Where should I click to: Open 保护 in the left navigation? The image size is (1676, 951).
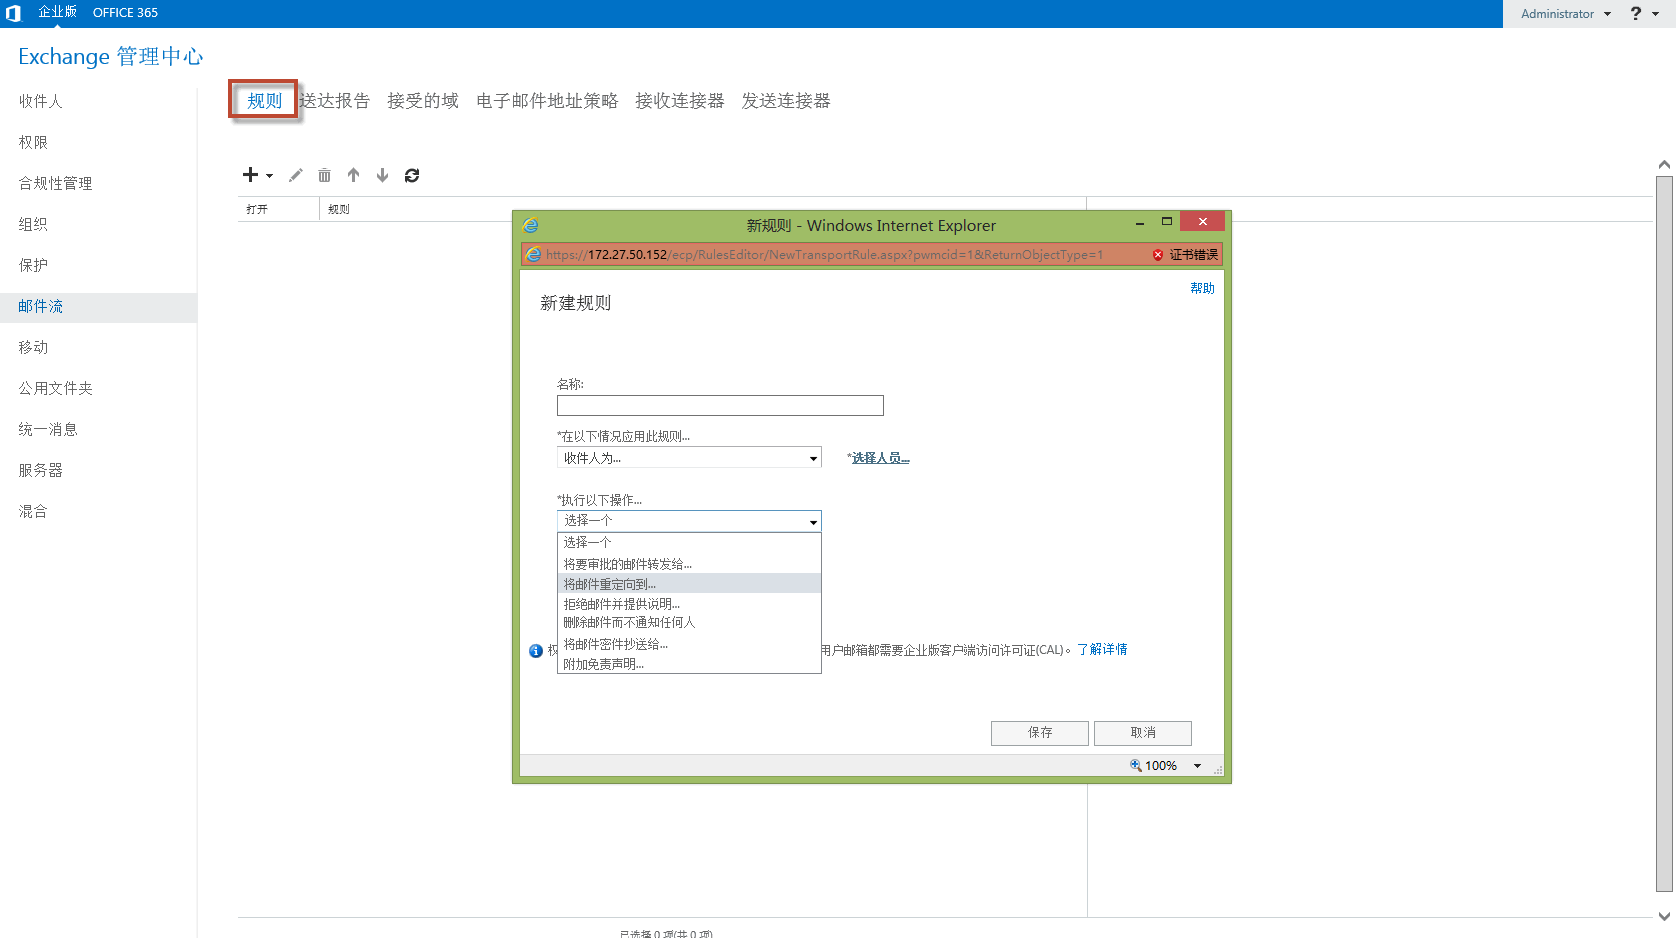[x=33, y=265]
